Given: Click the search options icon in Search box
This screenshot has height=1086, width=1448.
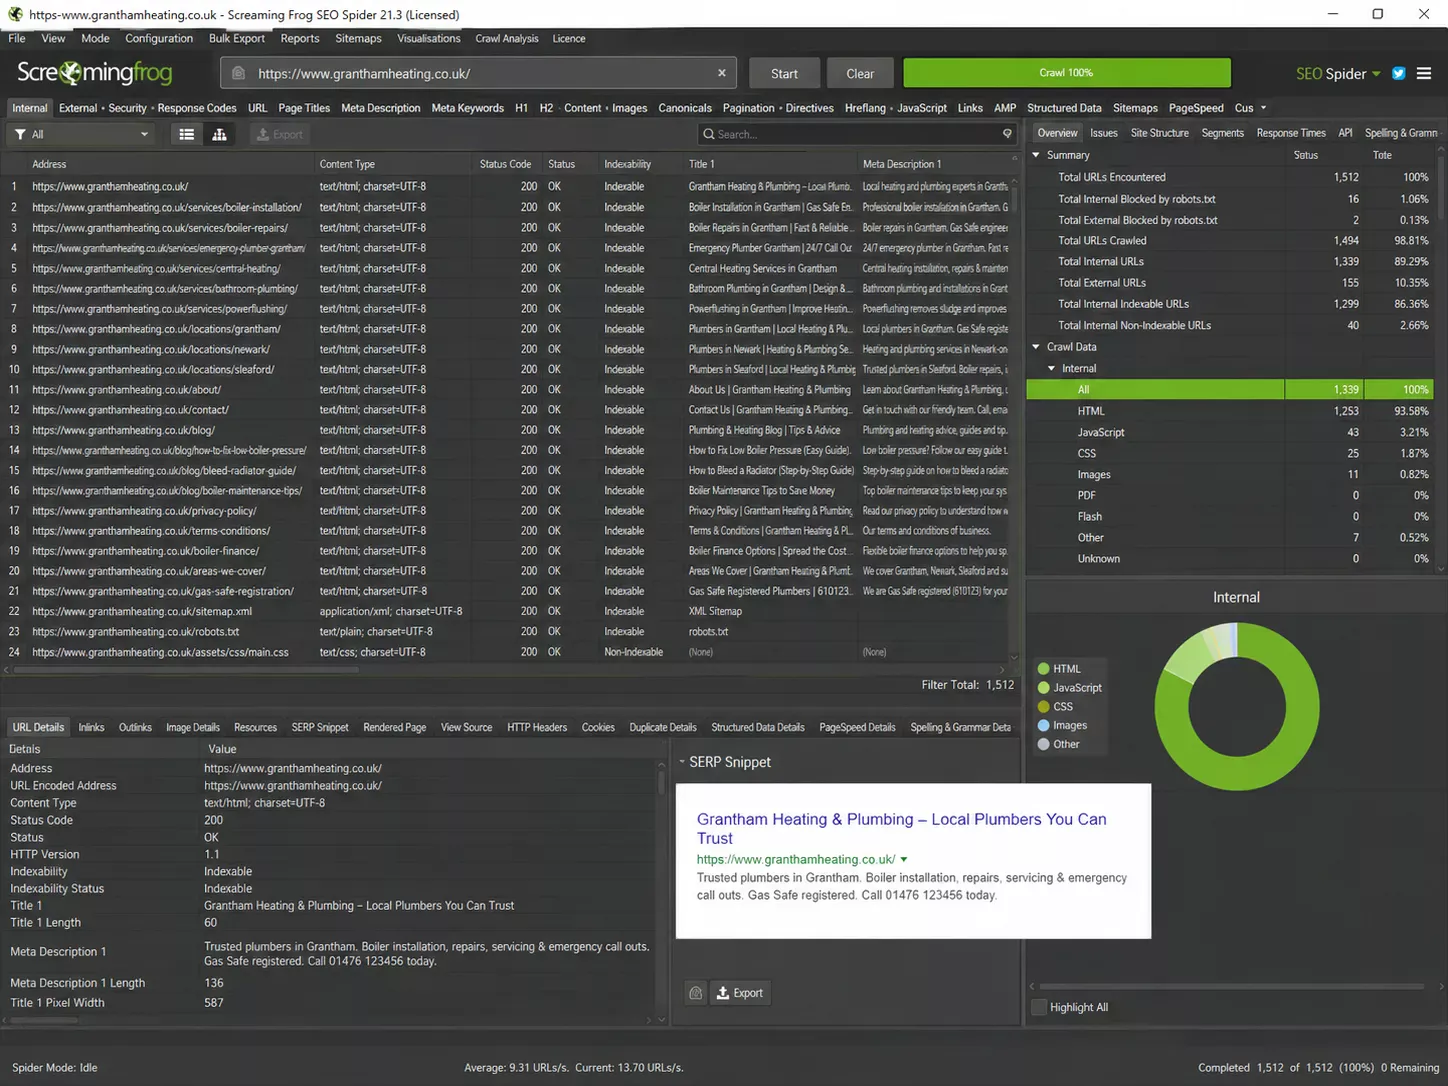Looking at the screenshot, I should pos(1006,134).
